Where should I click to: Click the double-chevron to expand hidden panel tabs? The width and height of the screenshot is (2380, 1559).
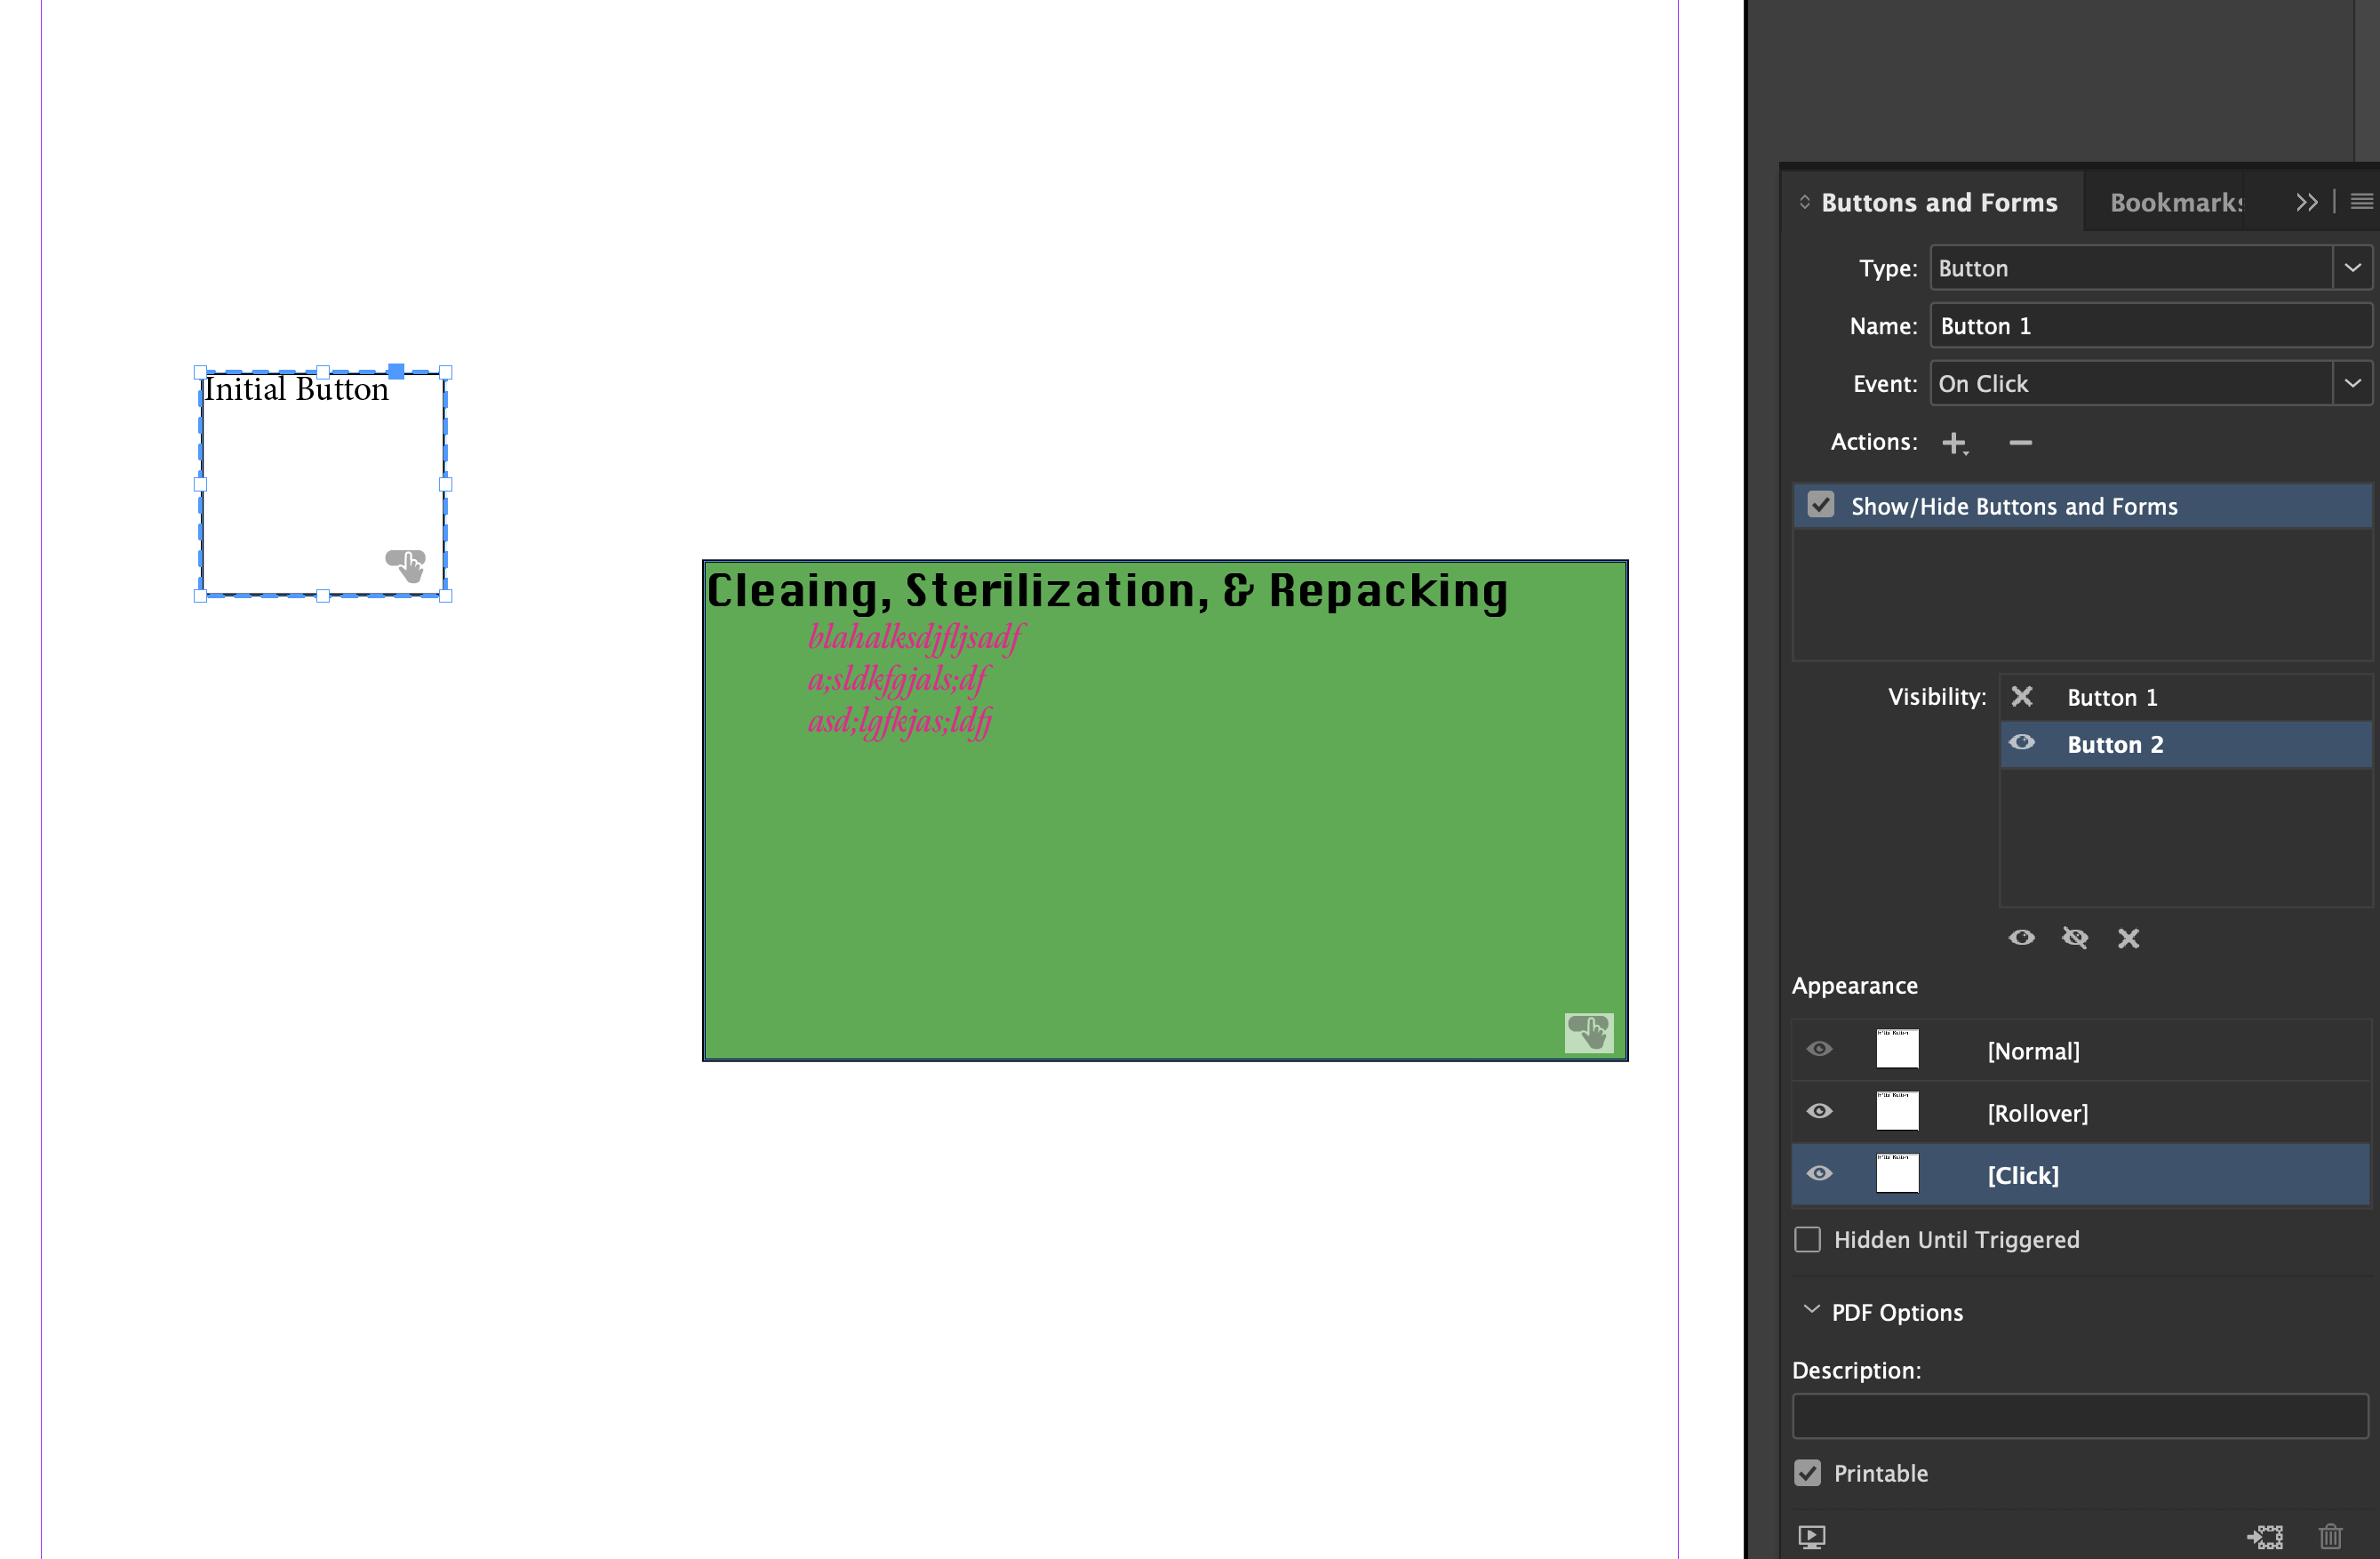coord(2307,201)
